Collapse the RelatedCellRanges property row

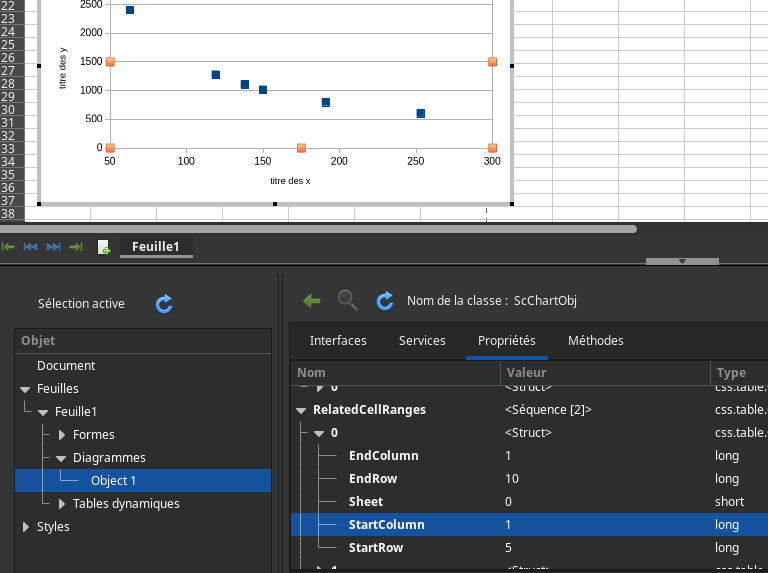(301, 410)
